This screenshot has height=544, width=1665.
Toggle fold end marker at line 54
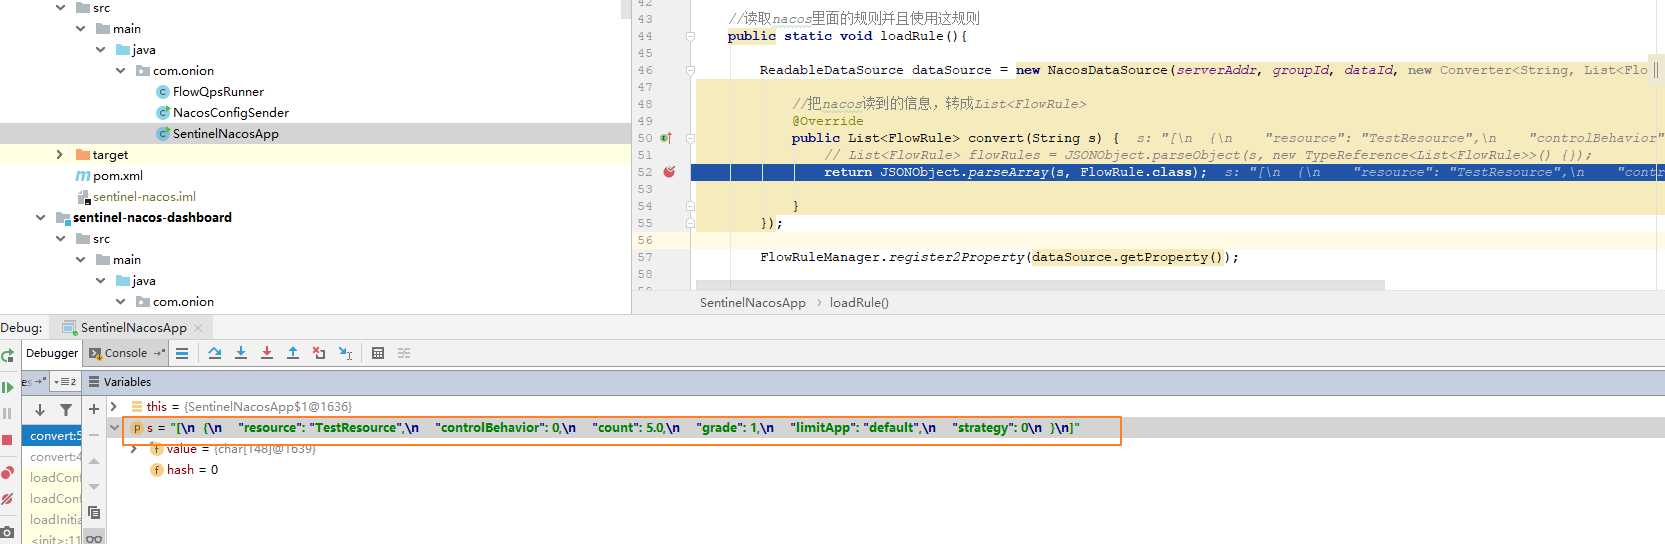tap(690, 206)
